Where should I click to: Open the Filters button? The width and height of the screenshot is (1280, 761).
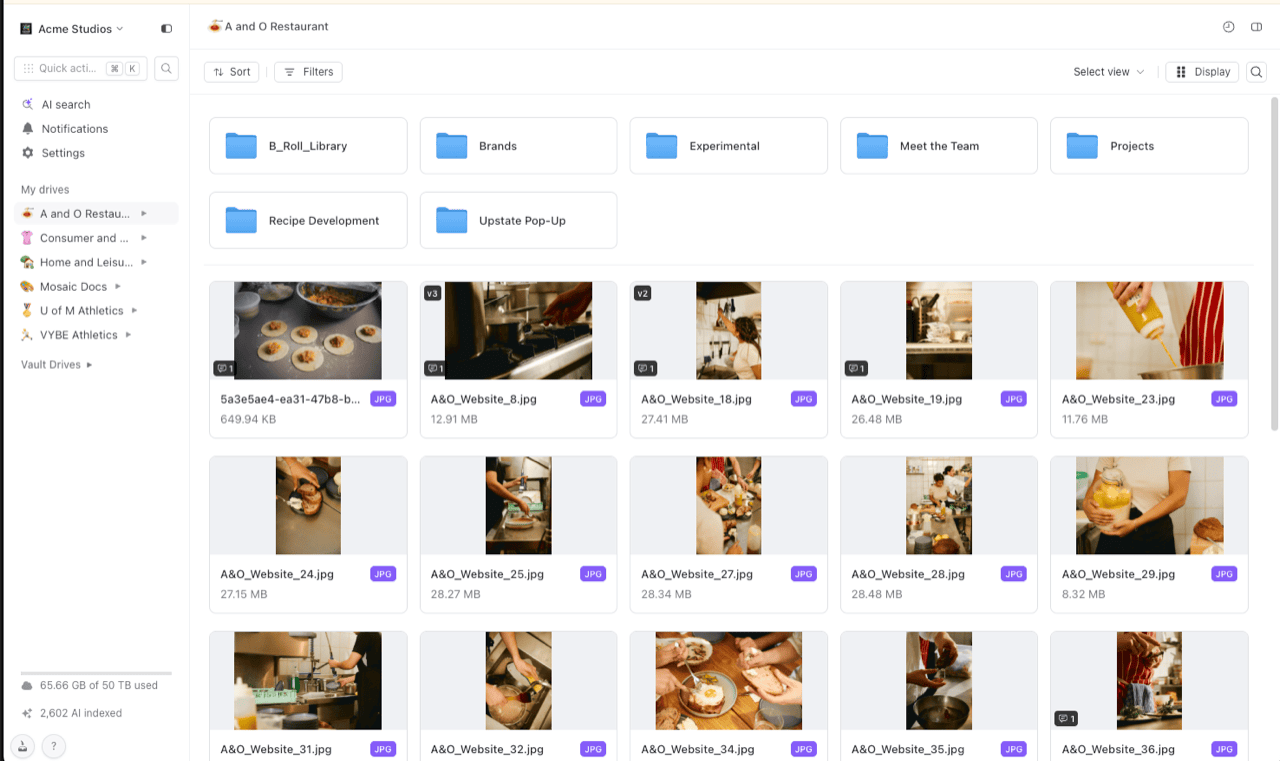pyautogui.click(x=308, y=72)
